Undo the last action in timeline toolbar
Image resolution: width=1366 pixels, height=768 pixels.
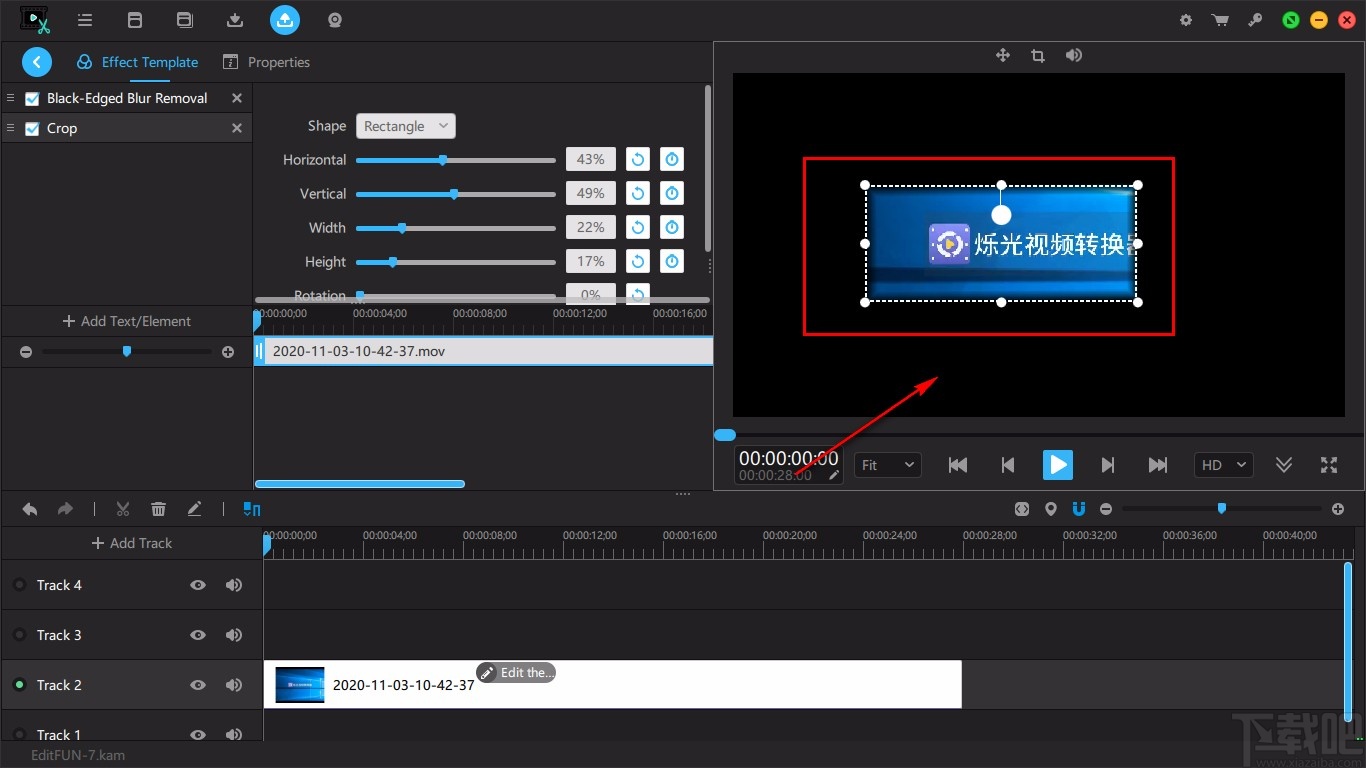point(30,509)
